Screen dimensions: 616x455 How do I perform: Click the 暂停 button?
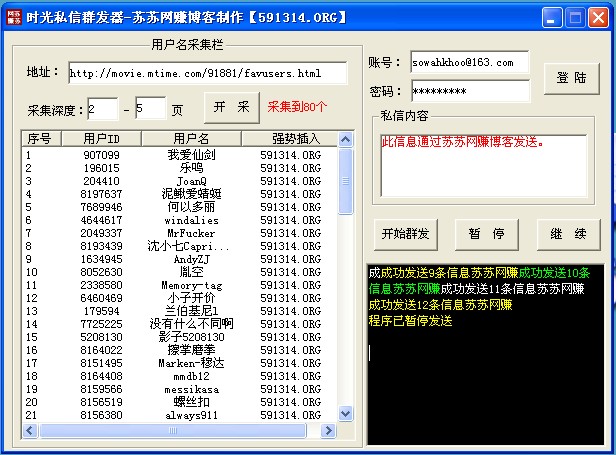[487, 235]
